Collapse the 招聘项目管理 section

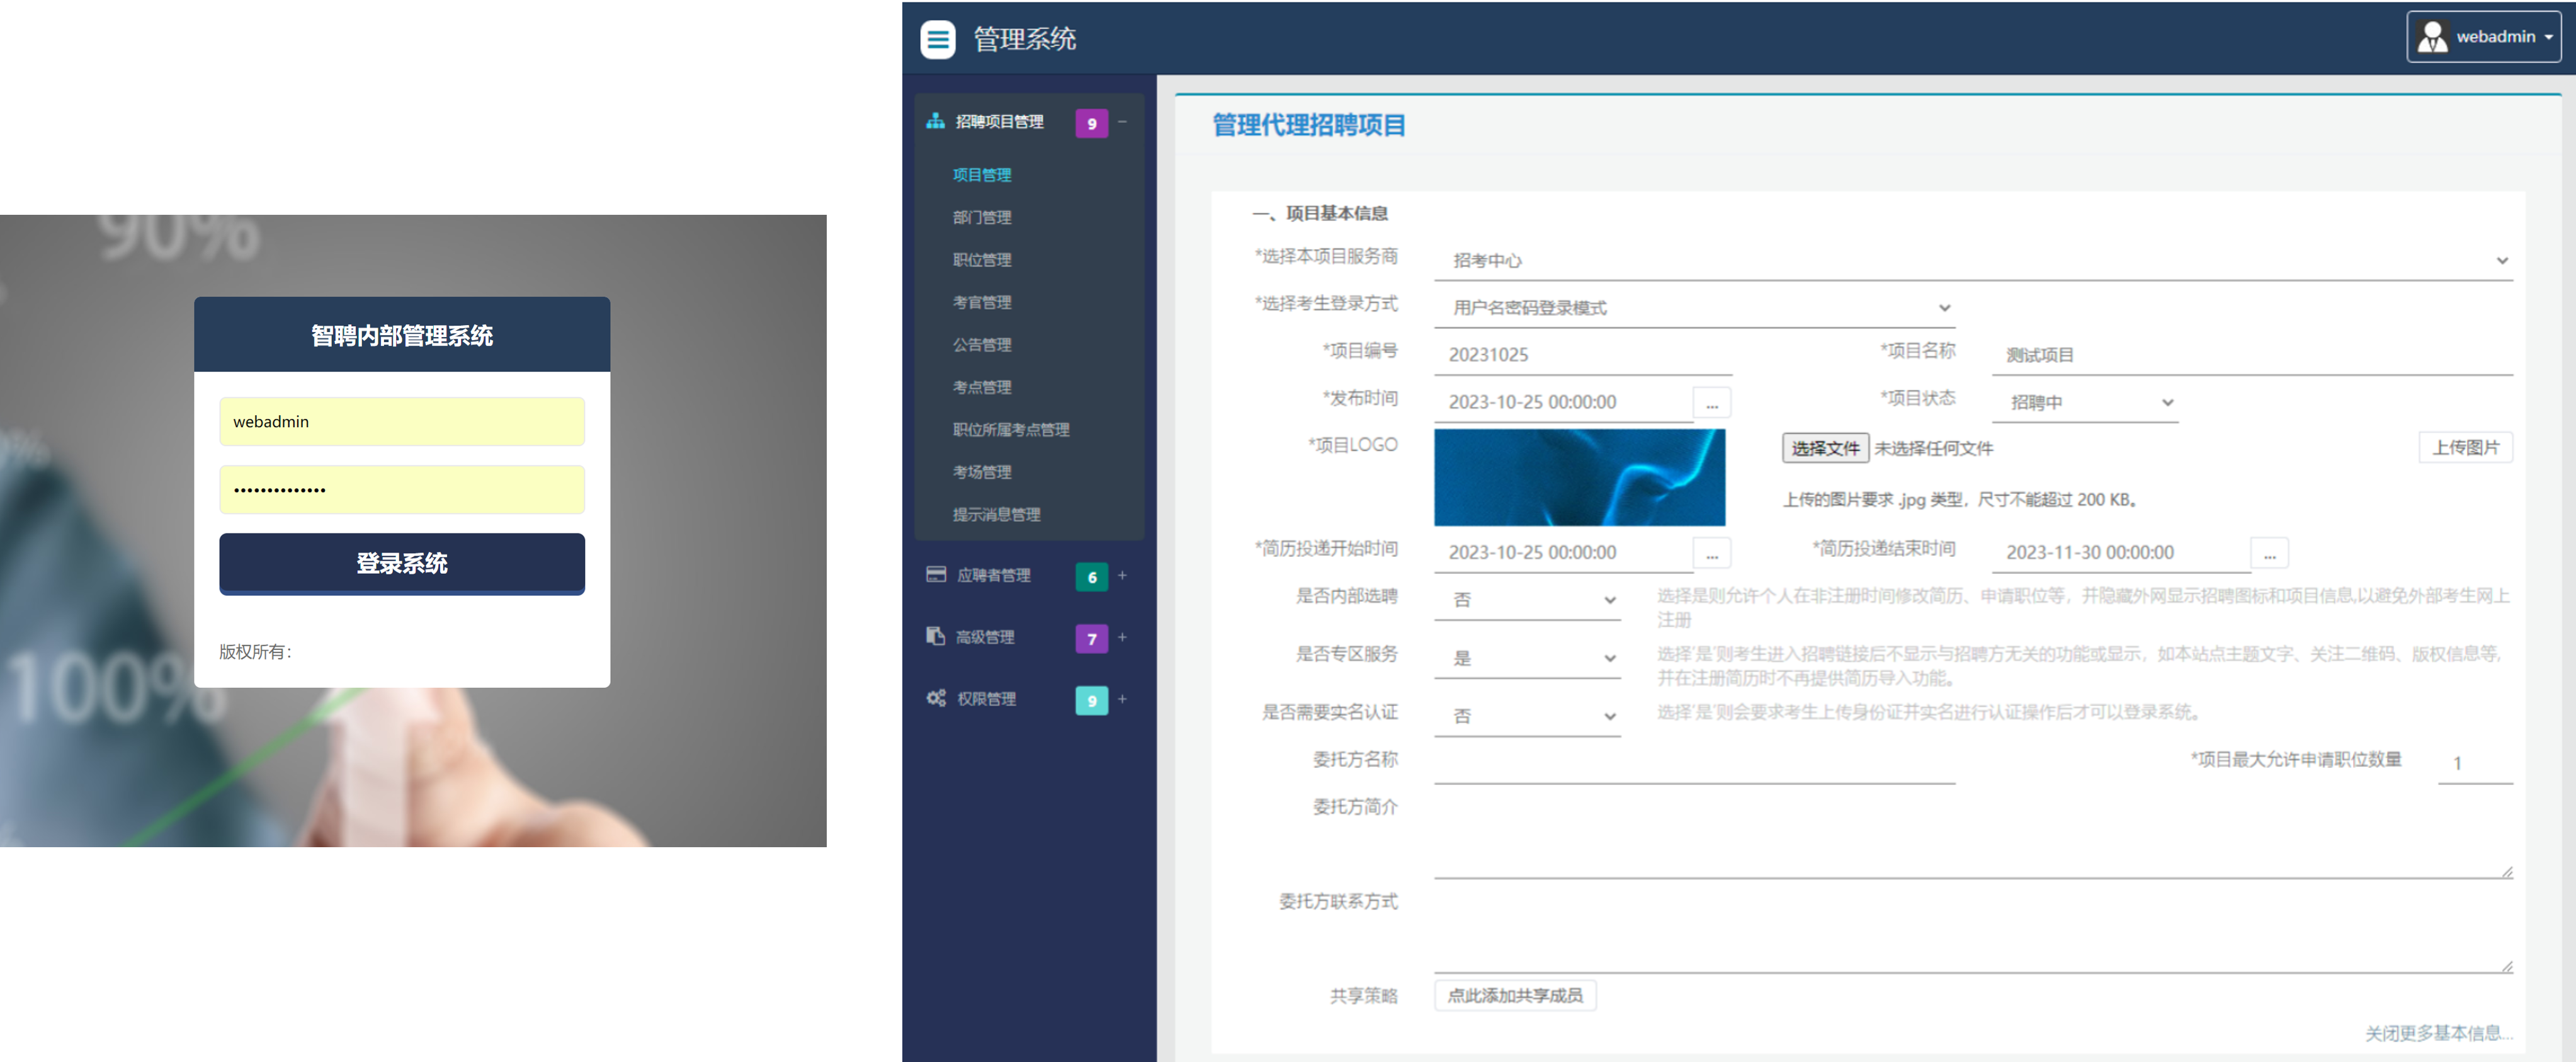1124,123
